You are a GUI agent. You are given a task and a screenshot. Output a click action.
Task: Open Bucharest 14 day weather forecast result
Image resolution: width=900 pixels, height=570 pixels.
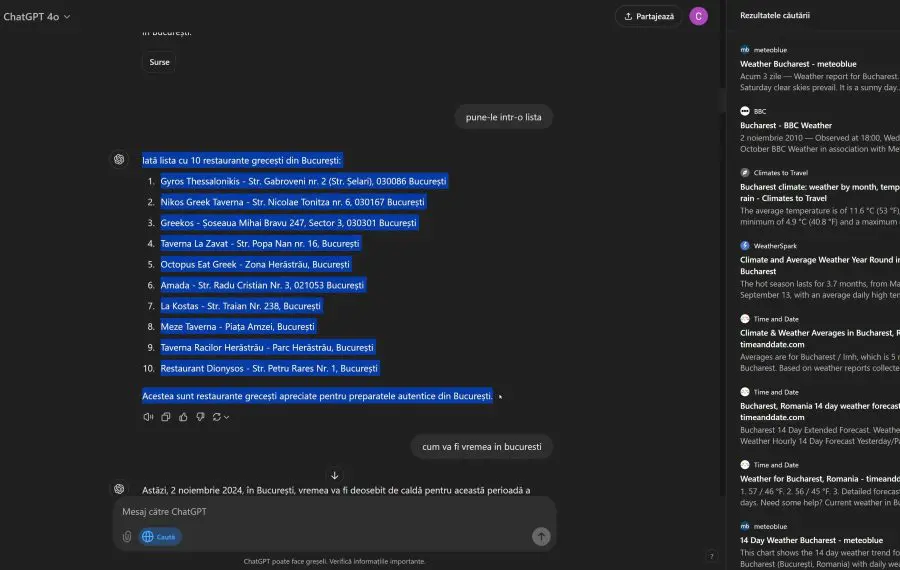pos(820,411)
